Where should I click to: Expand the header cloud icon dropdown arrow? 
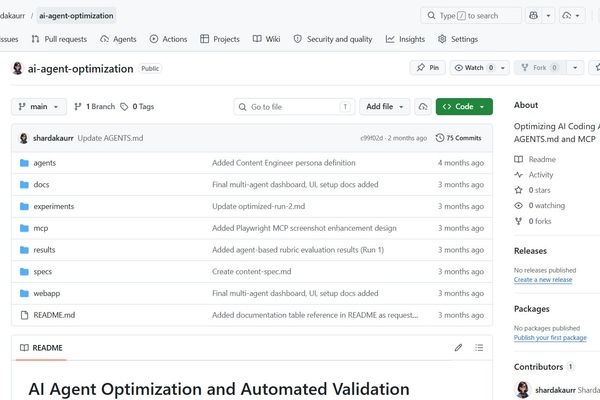(577, 16)
